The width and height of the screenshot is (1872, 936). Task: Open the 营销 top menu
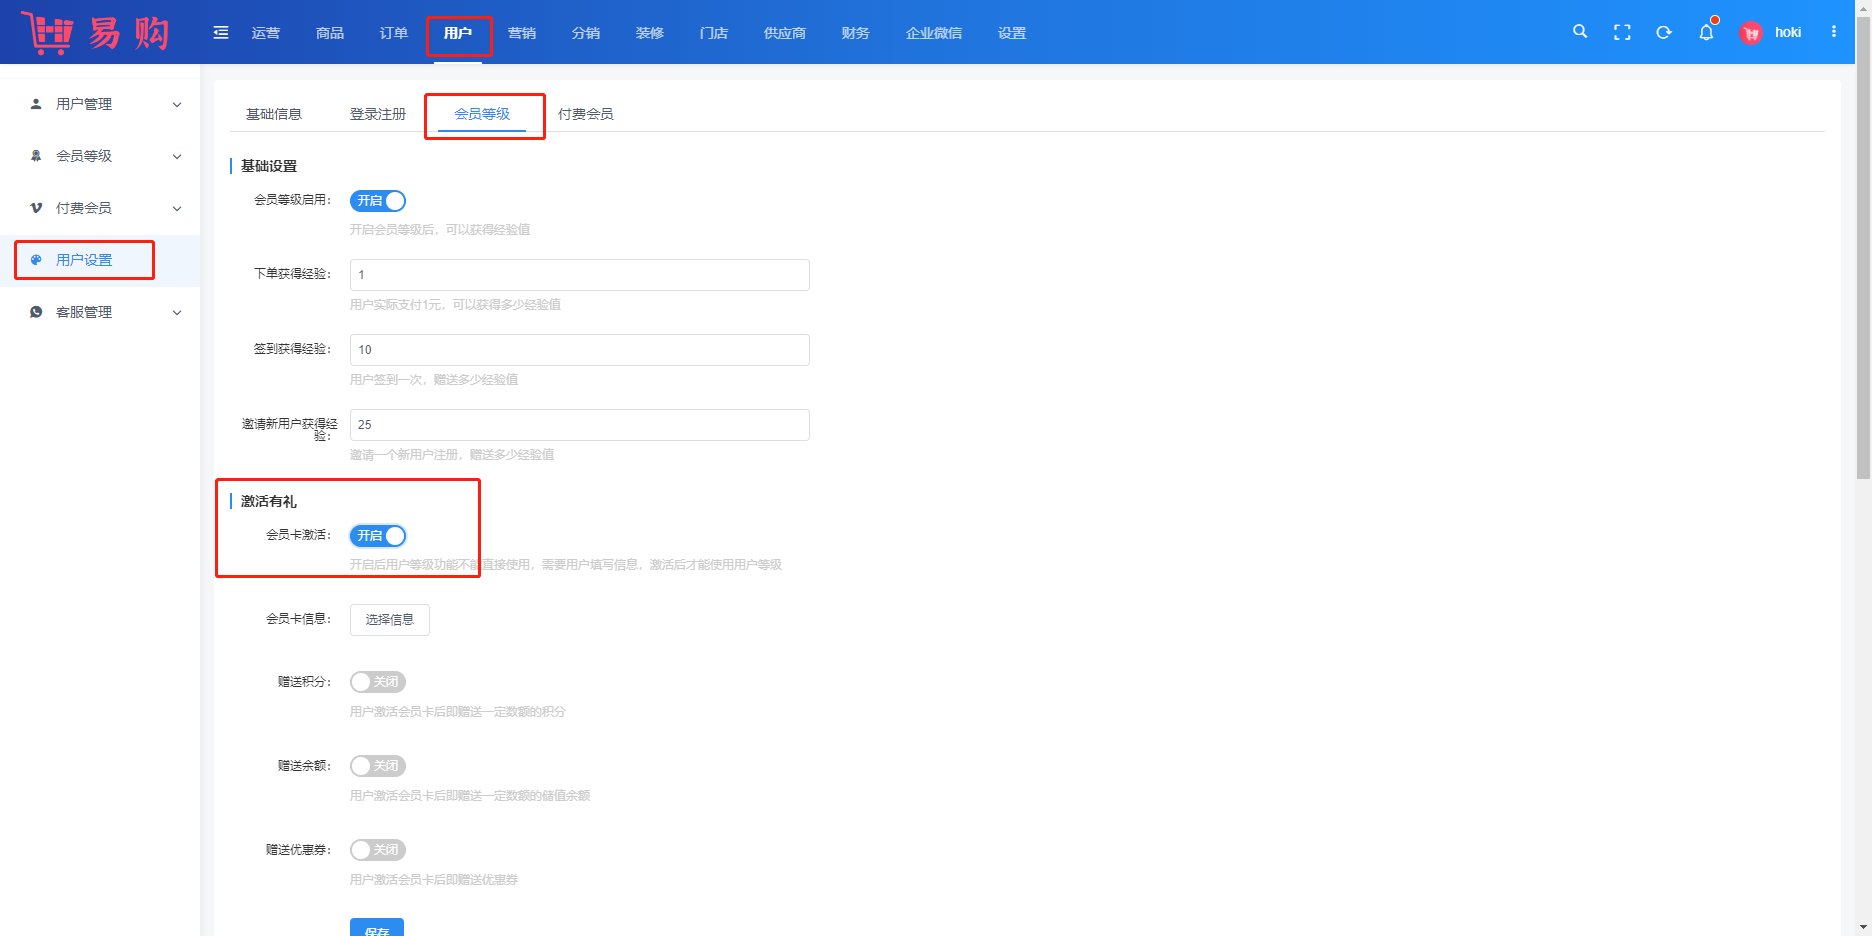(522, 33)
